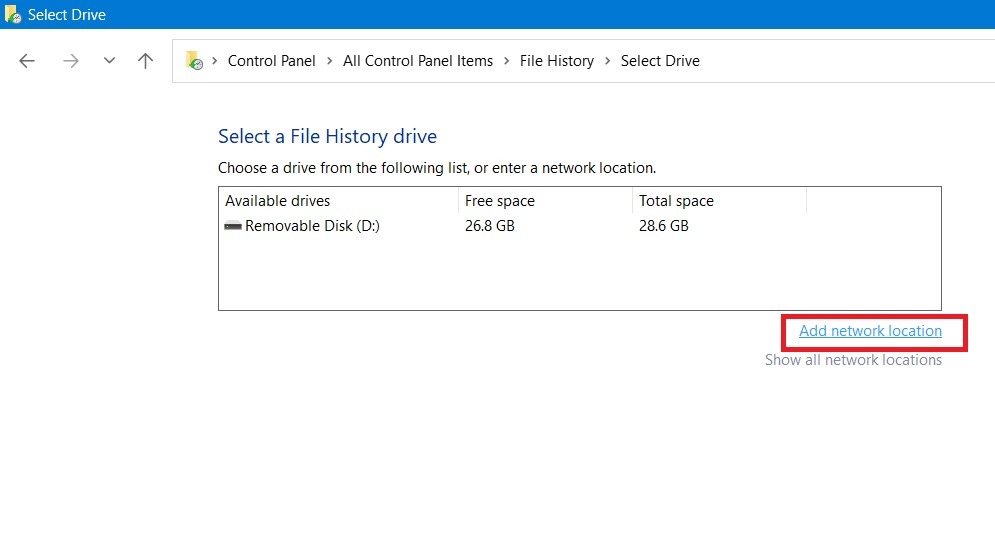The width and height of the screenshot is (995, 551).
Task: Click the Add network location link
Action: tap(870, 331)
